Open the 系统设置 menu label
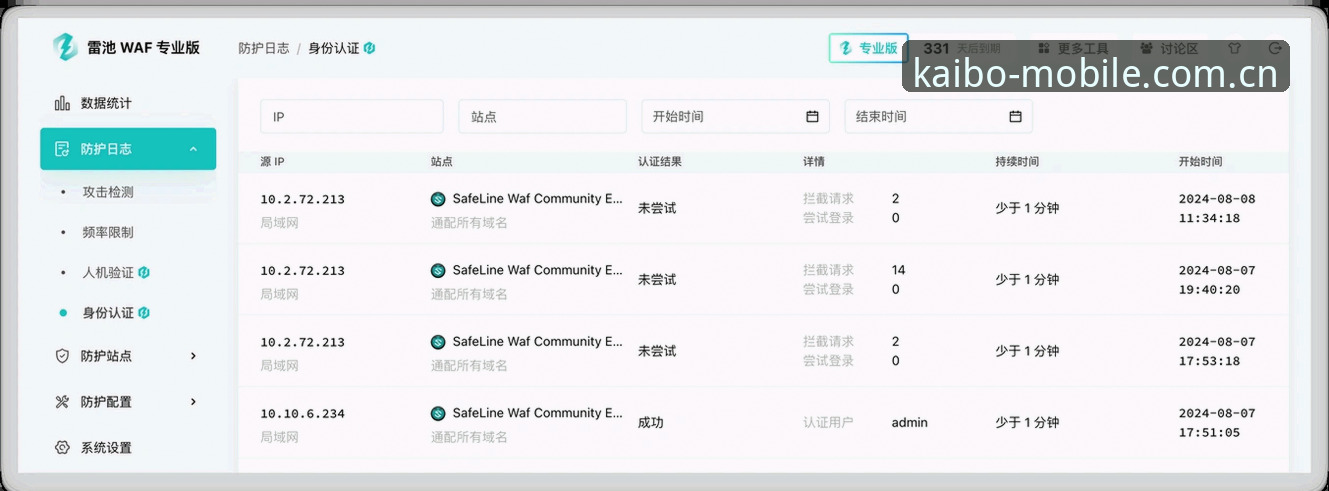The width and height of the screenshot is (1329, 491). tap(106, 448)
